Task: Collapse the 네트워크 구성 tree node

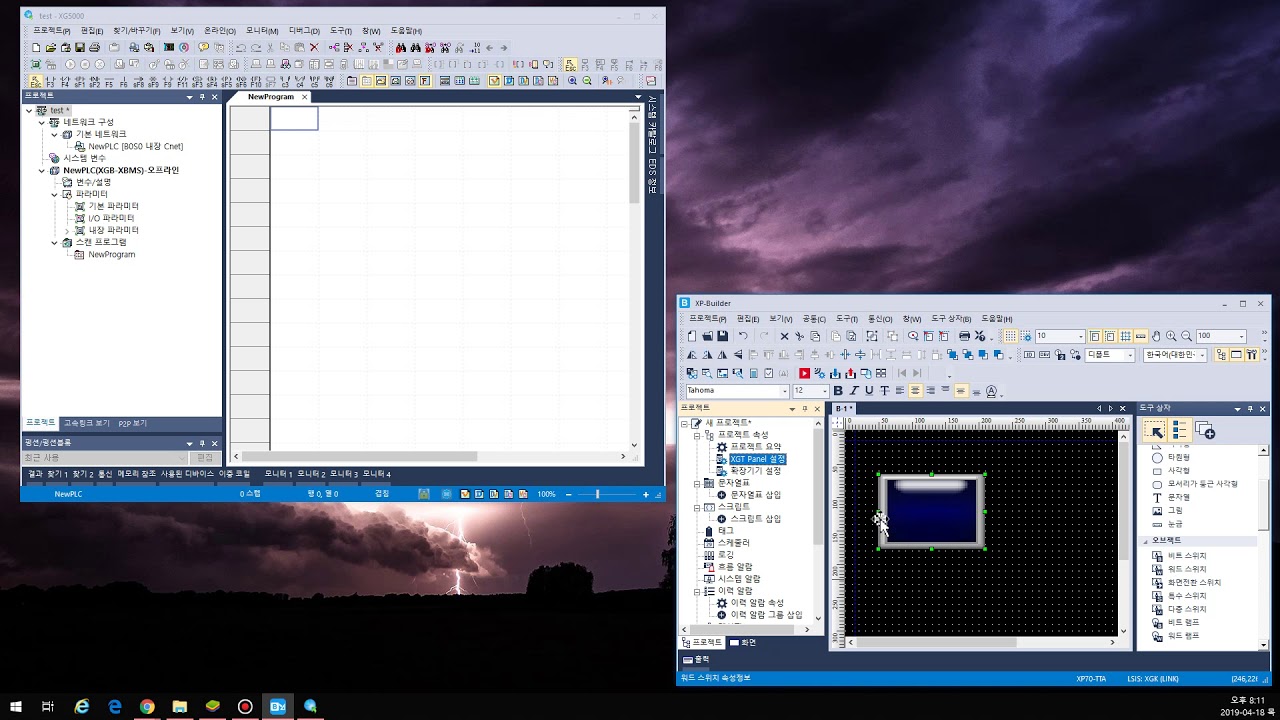Action: coord(42,122)
